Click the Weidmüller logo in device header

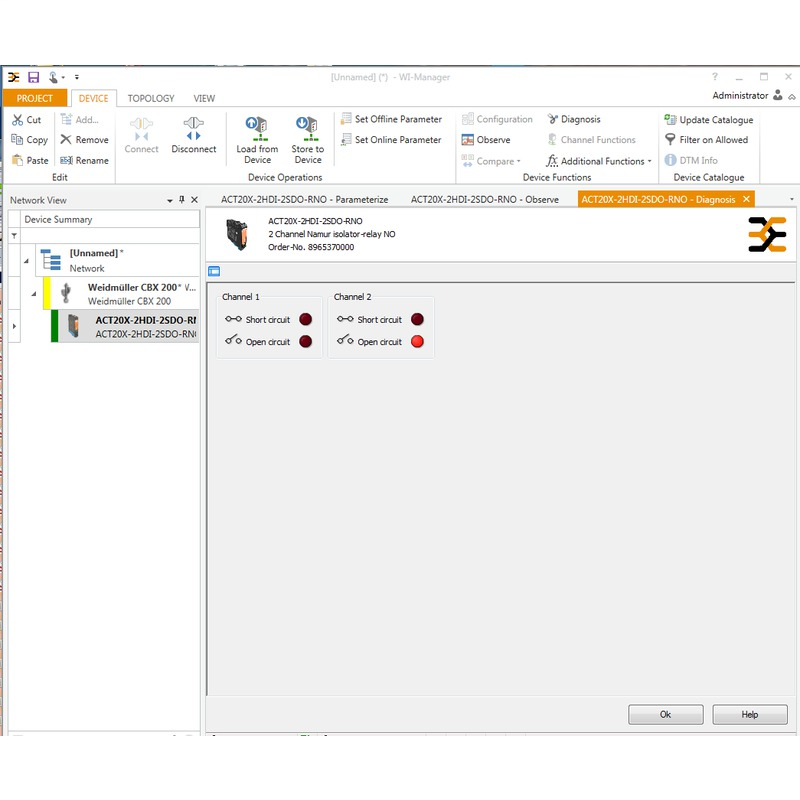(767, 235)
